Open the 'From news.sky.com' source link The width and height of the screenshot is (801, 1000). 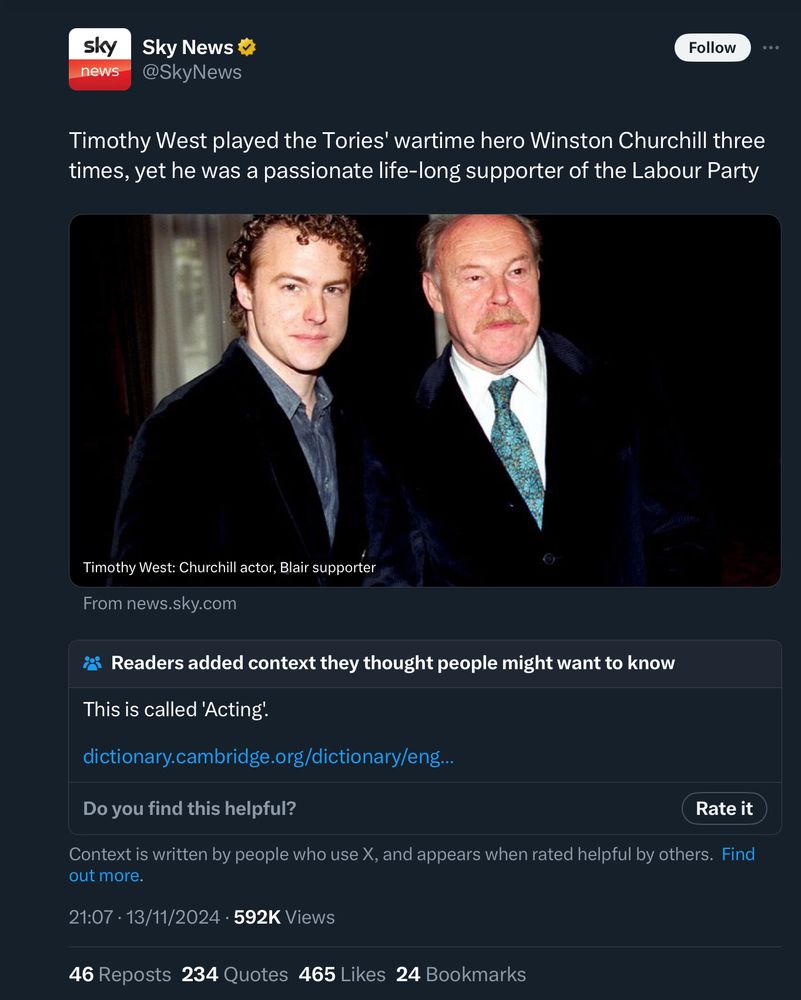tap(160, 603)
